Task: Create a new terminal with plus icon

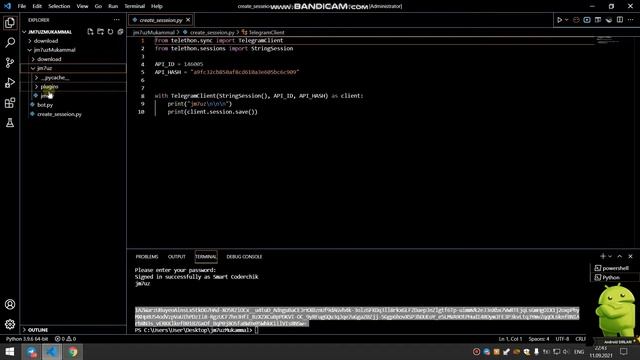Action: click(x=602, y=256)
